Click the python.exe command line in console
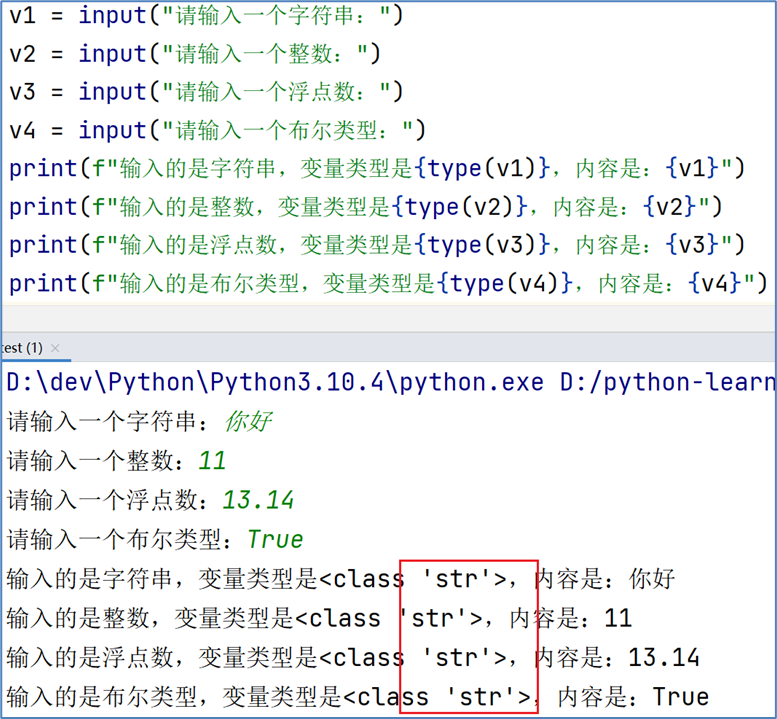 [390, 383]
